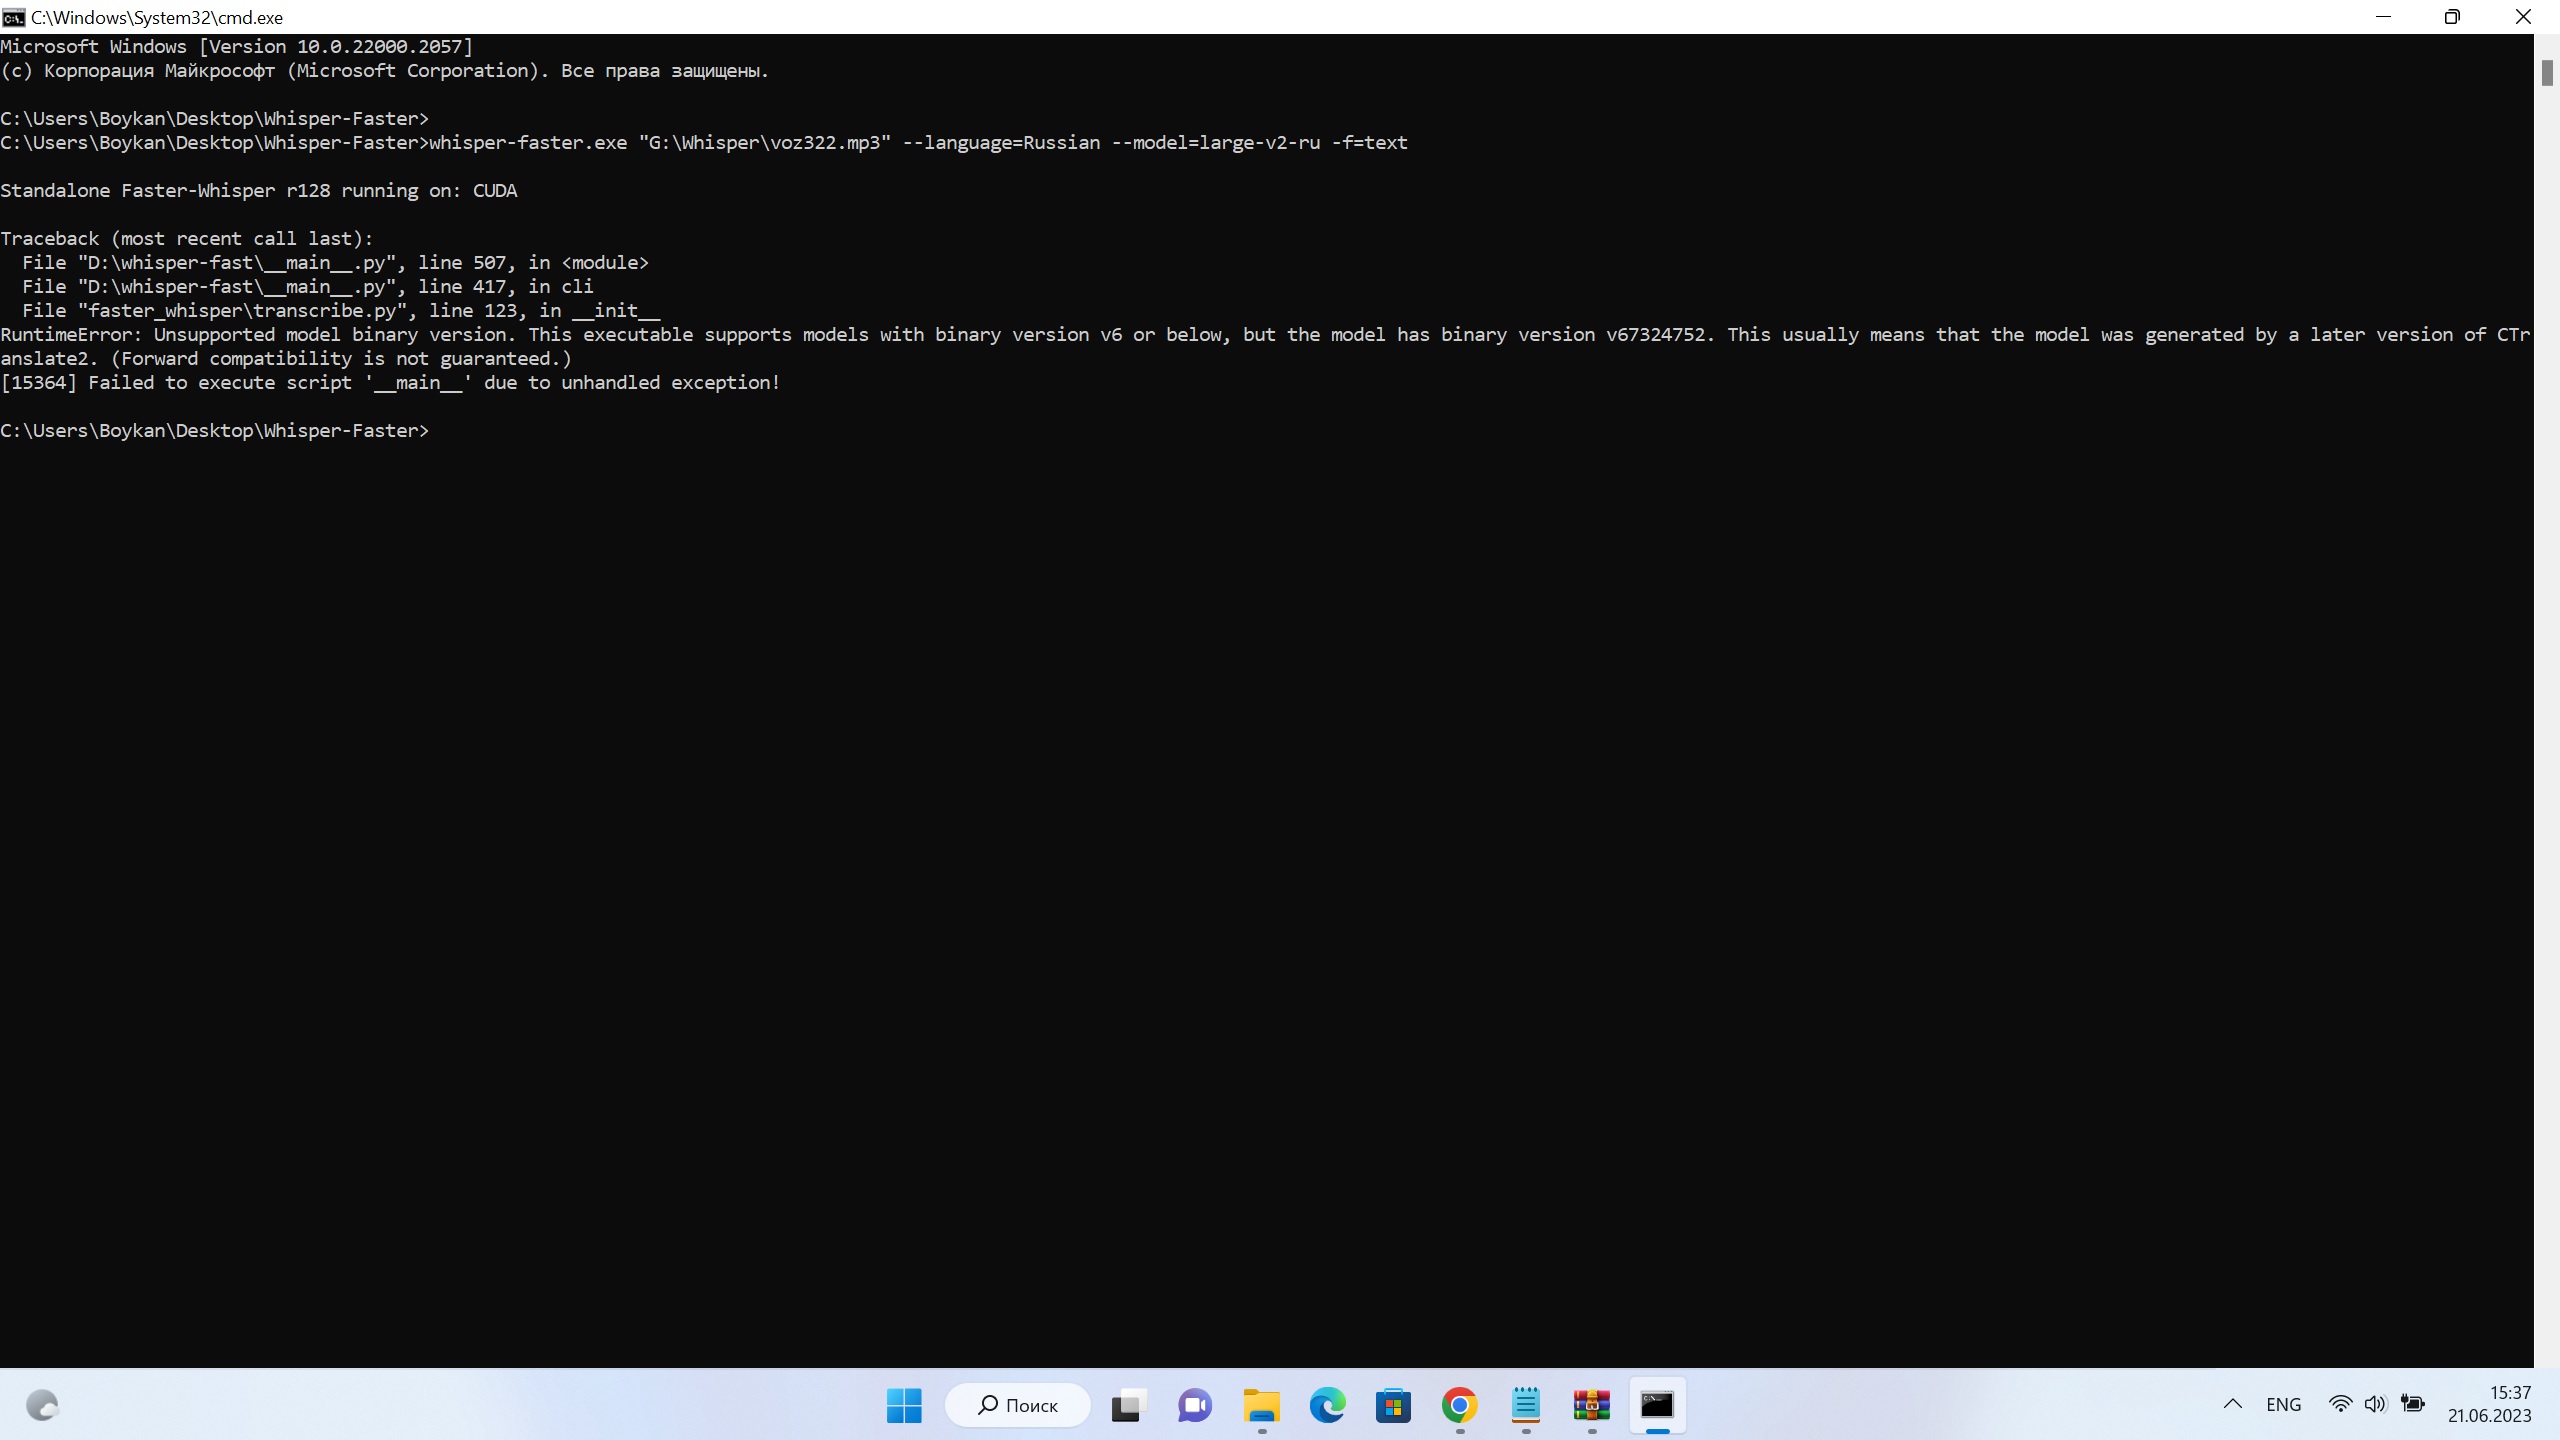Open Google Chrome from the taskbar

pyautogui.click(x=1459, y=1405)
